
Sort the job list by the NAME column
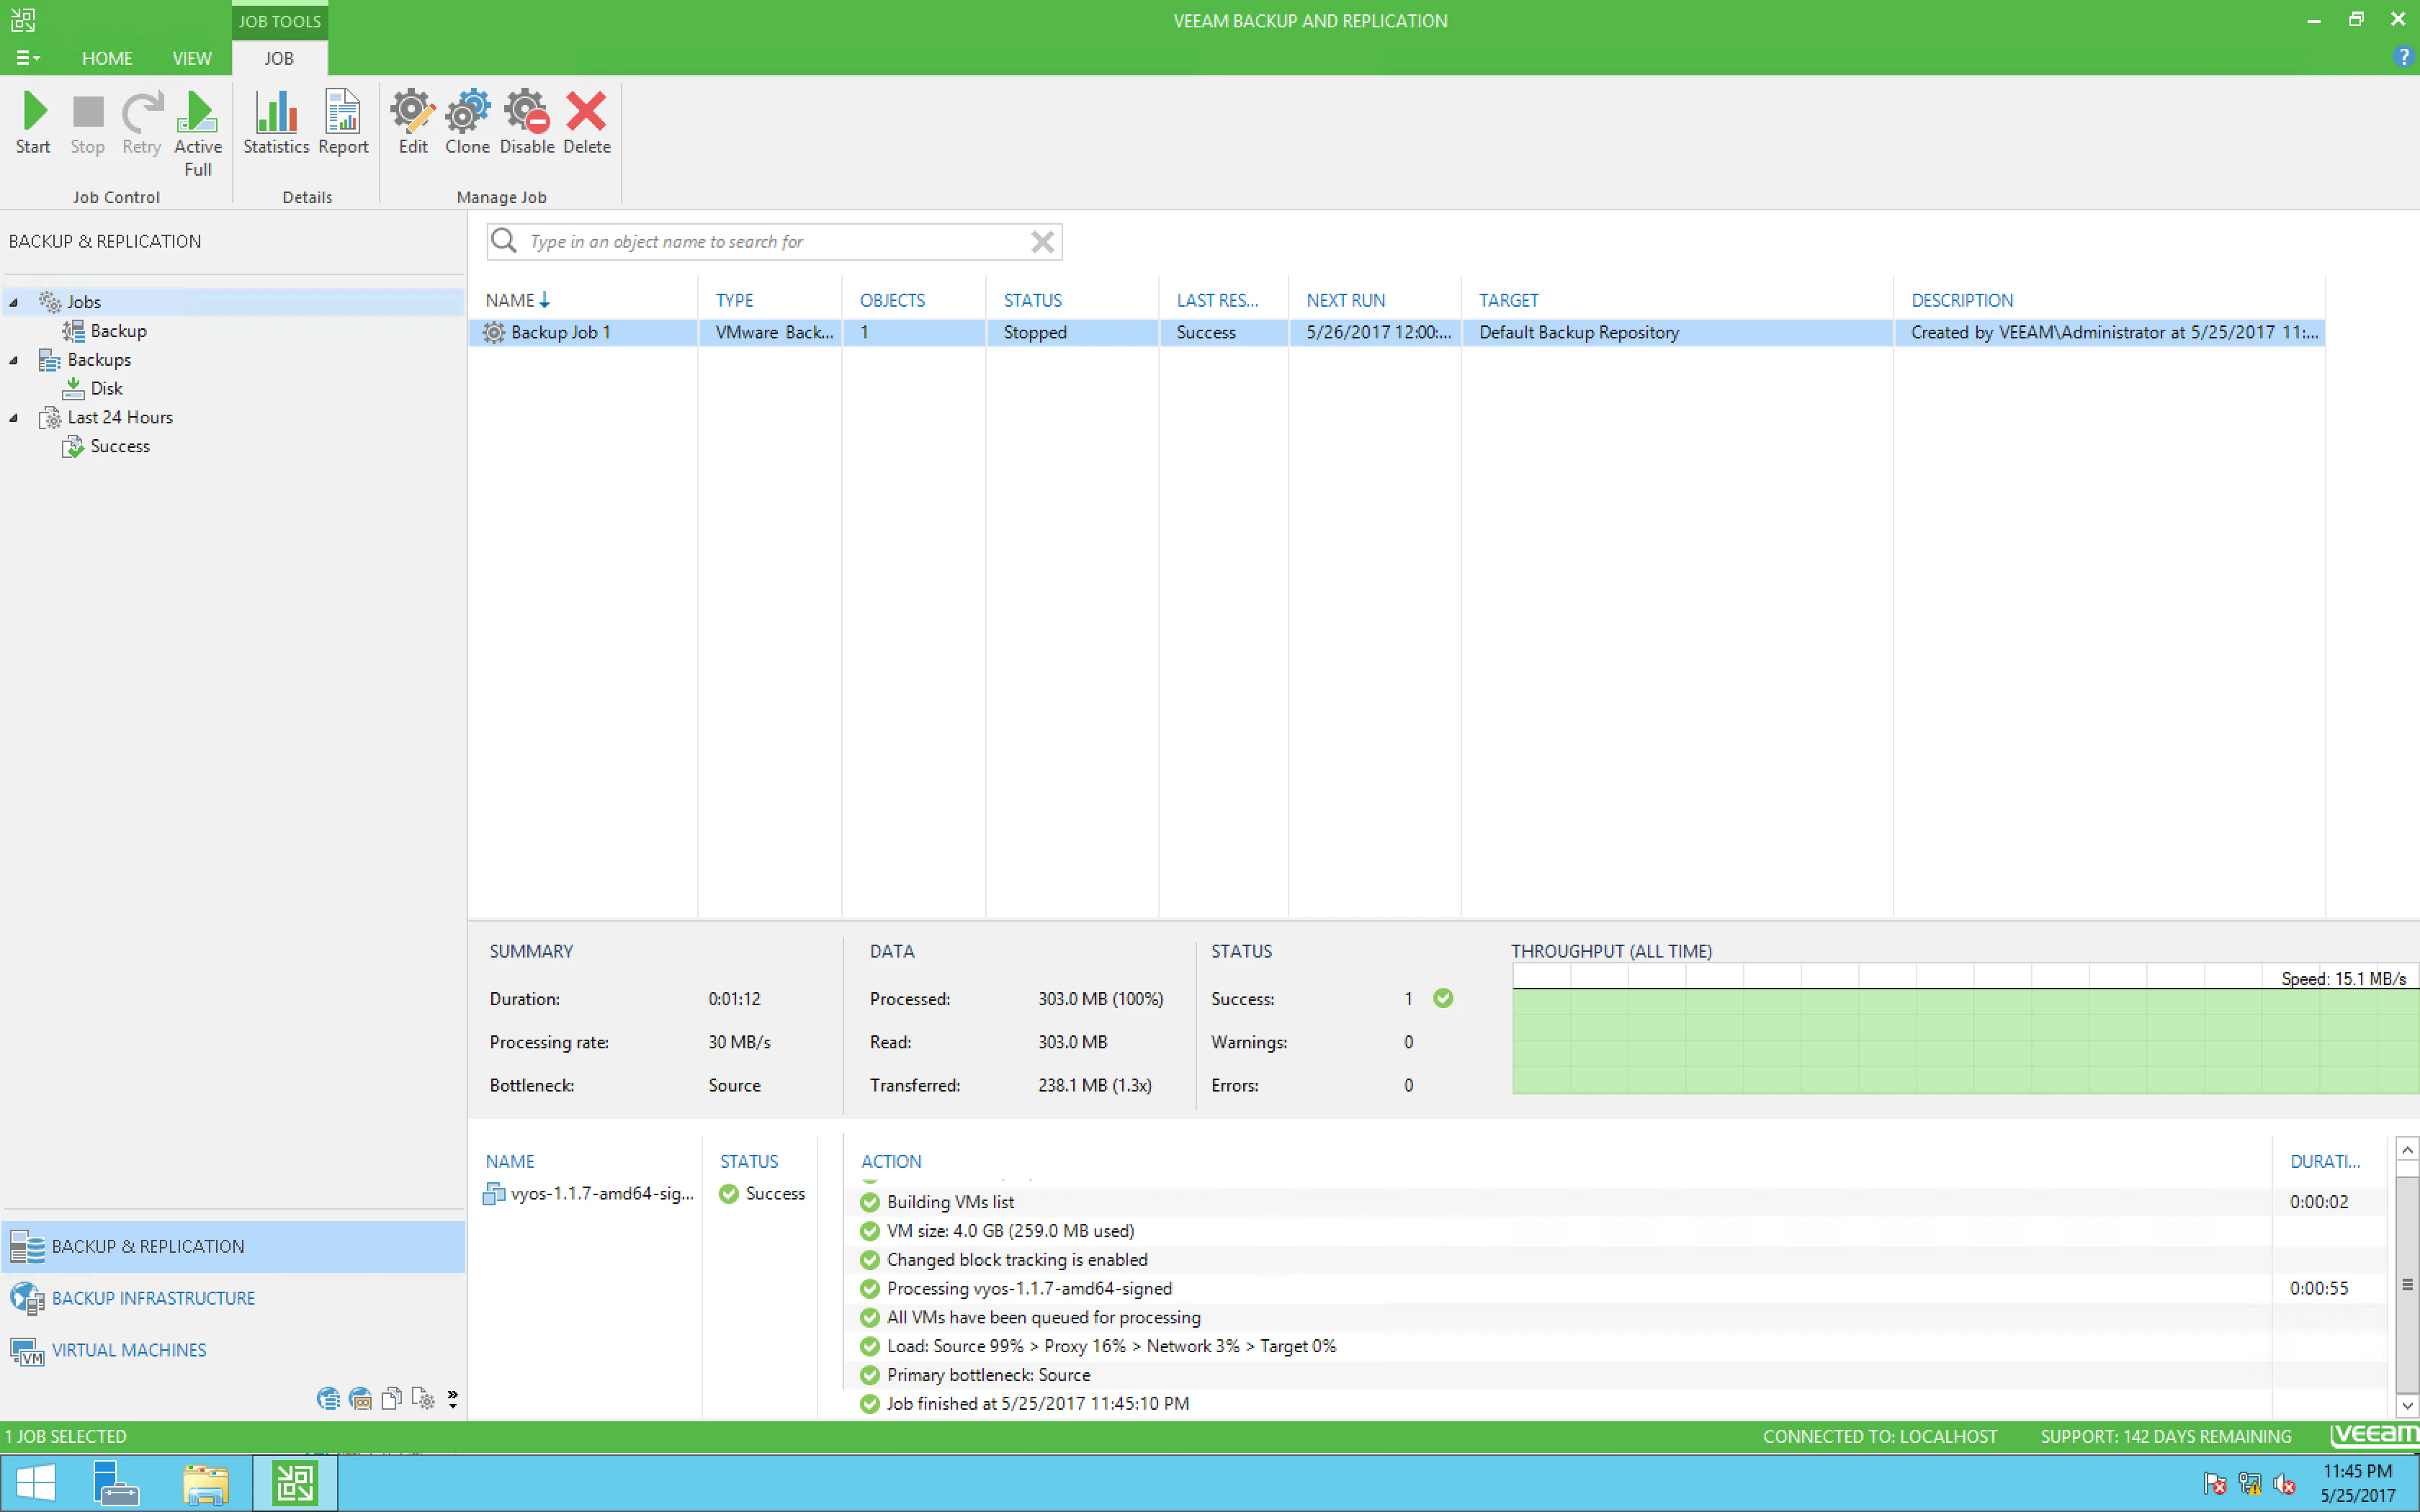510,300
